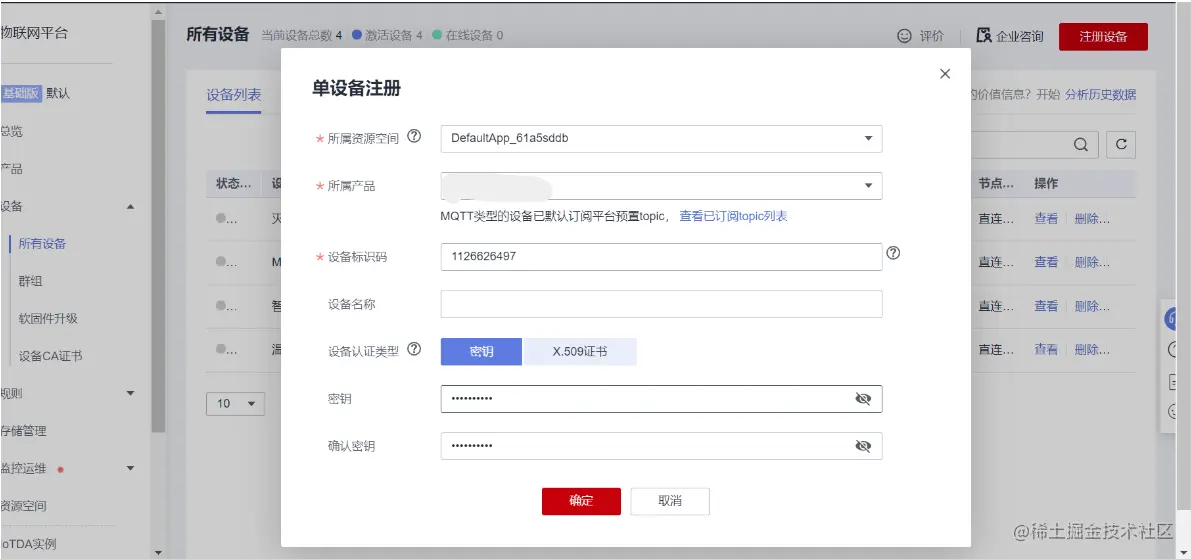Select 软固件升级 in sidebar
The width and height of the screenshot is (1191, 559).
tap(49, 318)
